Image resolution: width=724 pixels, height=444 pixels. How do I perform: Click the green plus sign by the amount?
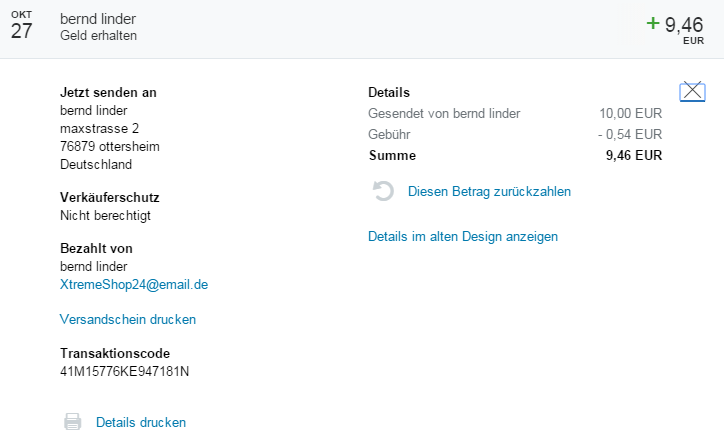coord(653,22)
